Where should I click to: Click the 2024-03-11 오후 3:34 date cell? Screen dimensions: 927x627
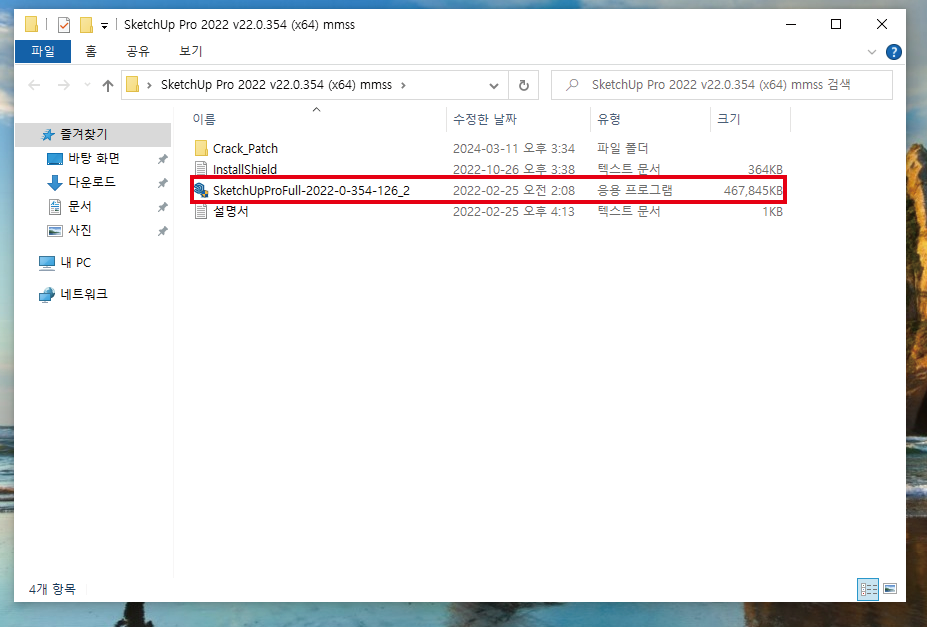(514, 148)
